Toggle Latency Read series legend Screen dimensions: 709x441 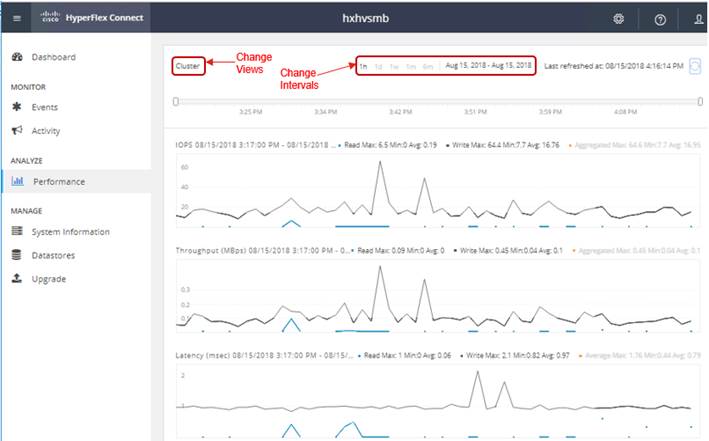click(x=404, y=356)
